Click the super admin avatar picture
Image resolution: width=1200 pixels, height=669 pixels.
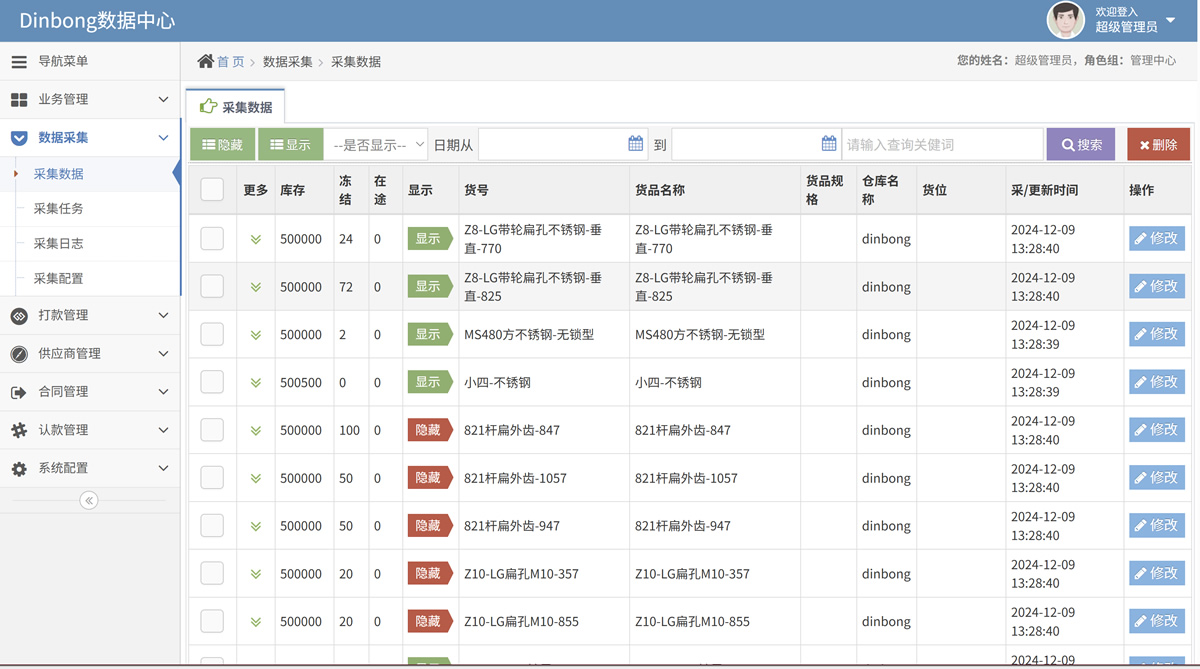pyautogui.click(x=1065, y=20)
